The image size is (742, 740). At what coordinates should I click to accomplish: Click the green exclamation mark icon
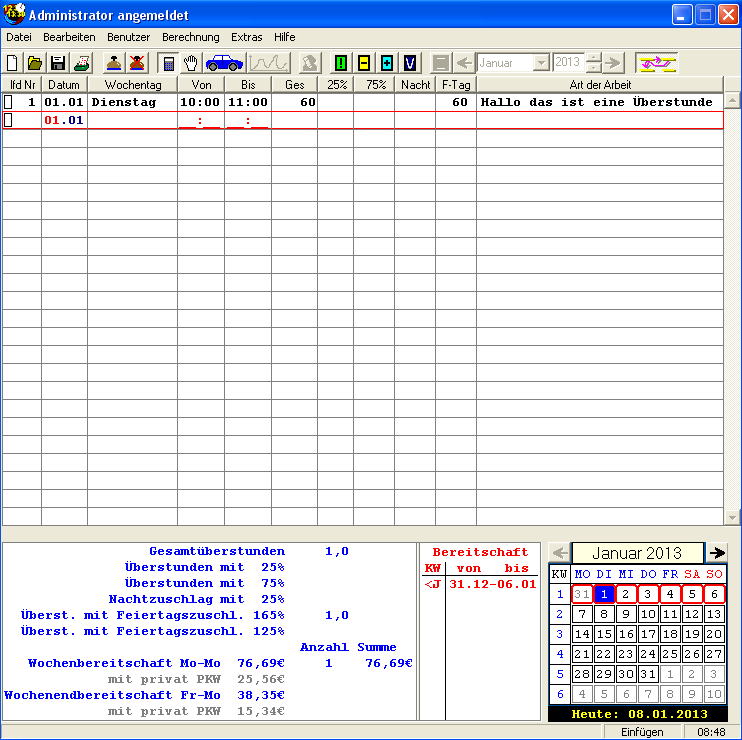pos(340,63)
